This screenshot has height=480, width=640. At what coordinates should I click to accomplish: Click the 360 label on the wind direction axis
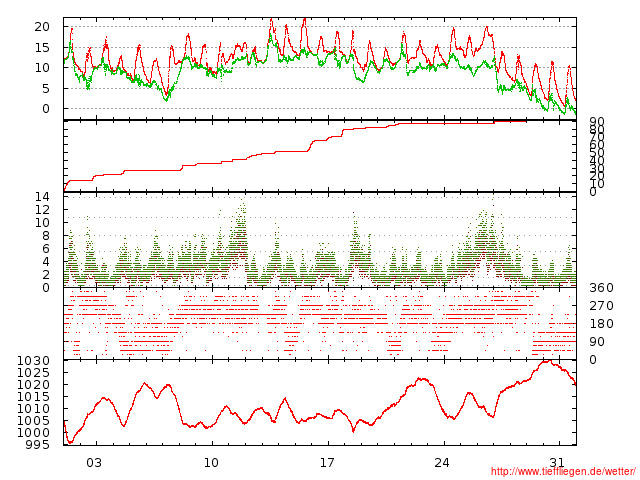coord(601,288)
